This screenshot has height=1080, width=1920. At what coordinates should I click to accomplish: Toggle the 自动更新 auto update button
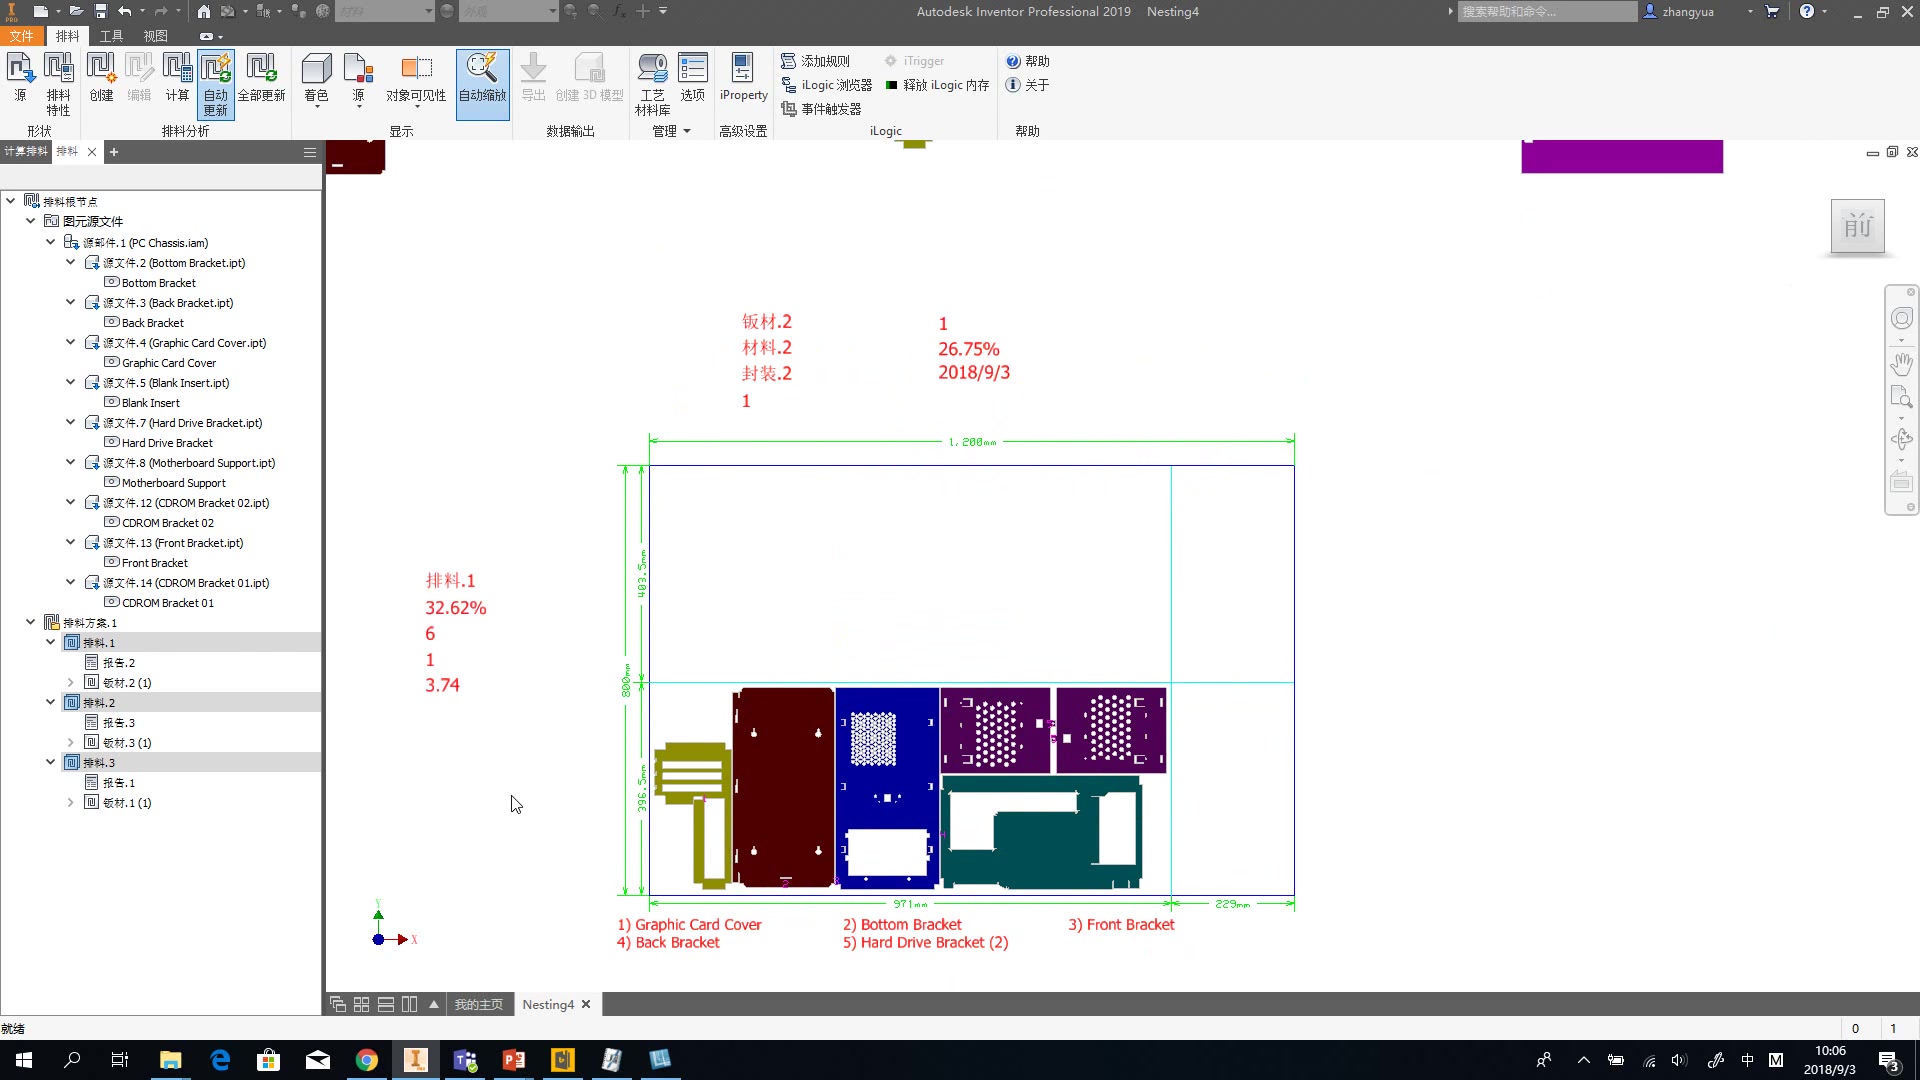click(216, 84)
